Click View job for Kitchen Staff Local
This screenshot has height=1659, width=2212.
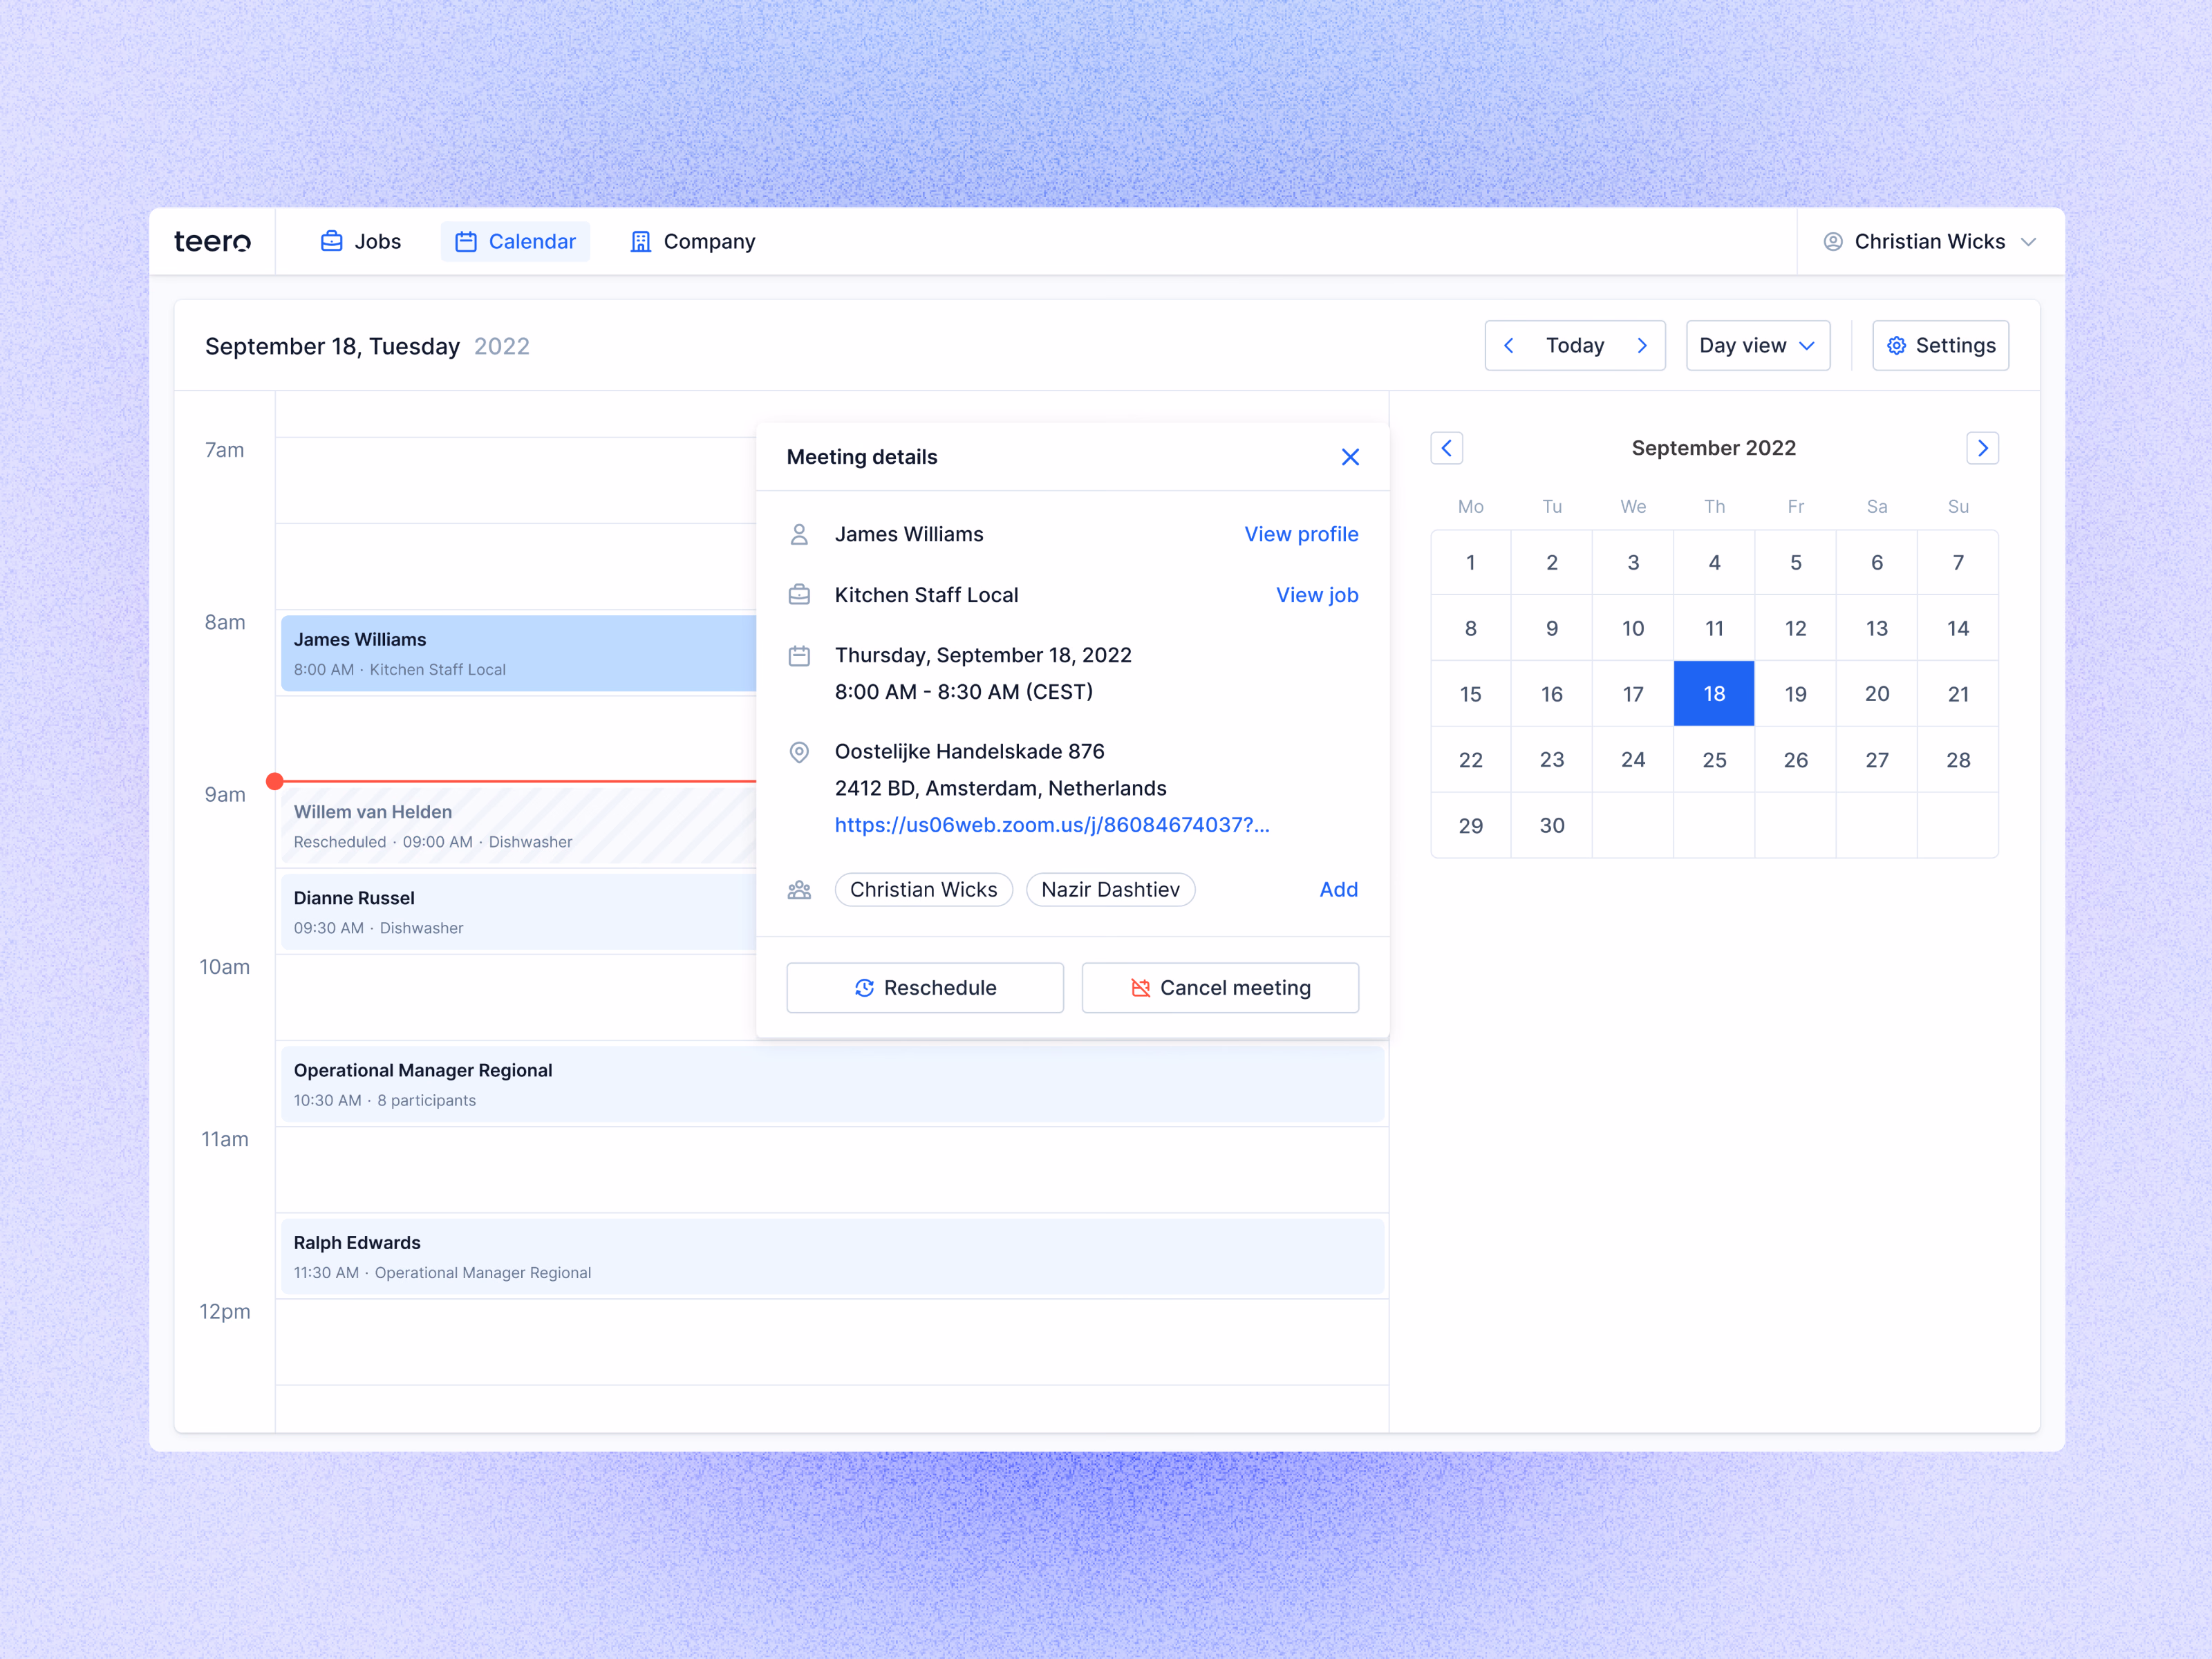coord(1317,595)
